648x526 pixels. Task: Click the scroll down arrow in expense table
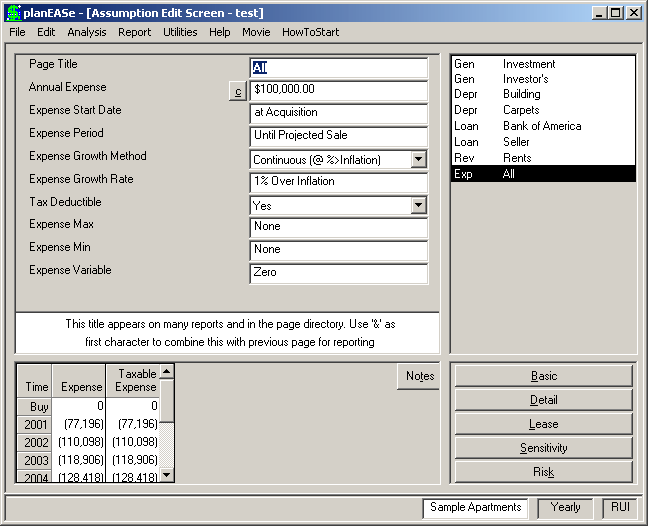tap(167, 475)
